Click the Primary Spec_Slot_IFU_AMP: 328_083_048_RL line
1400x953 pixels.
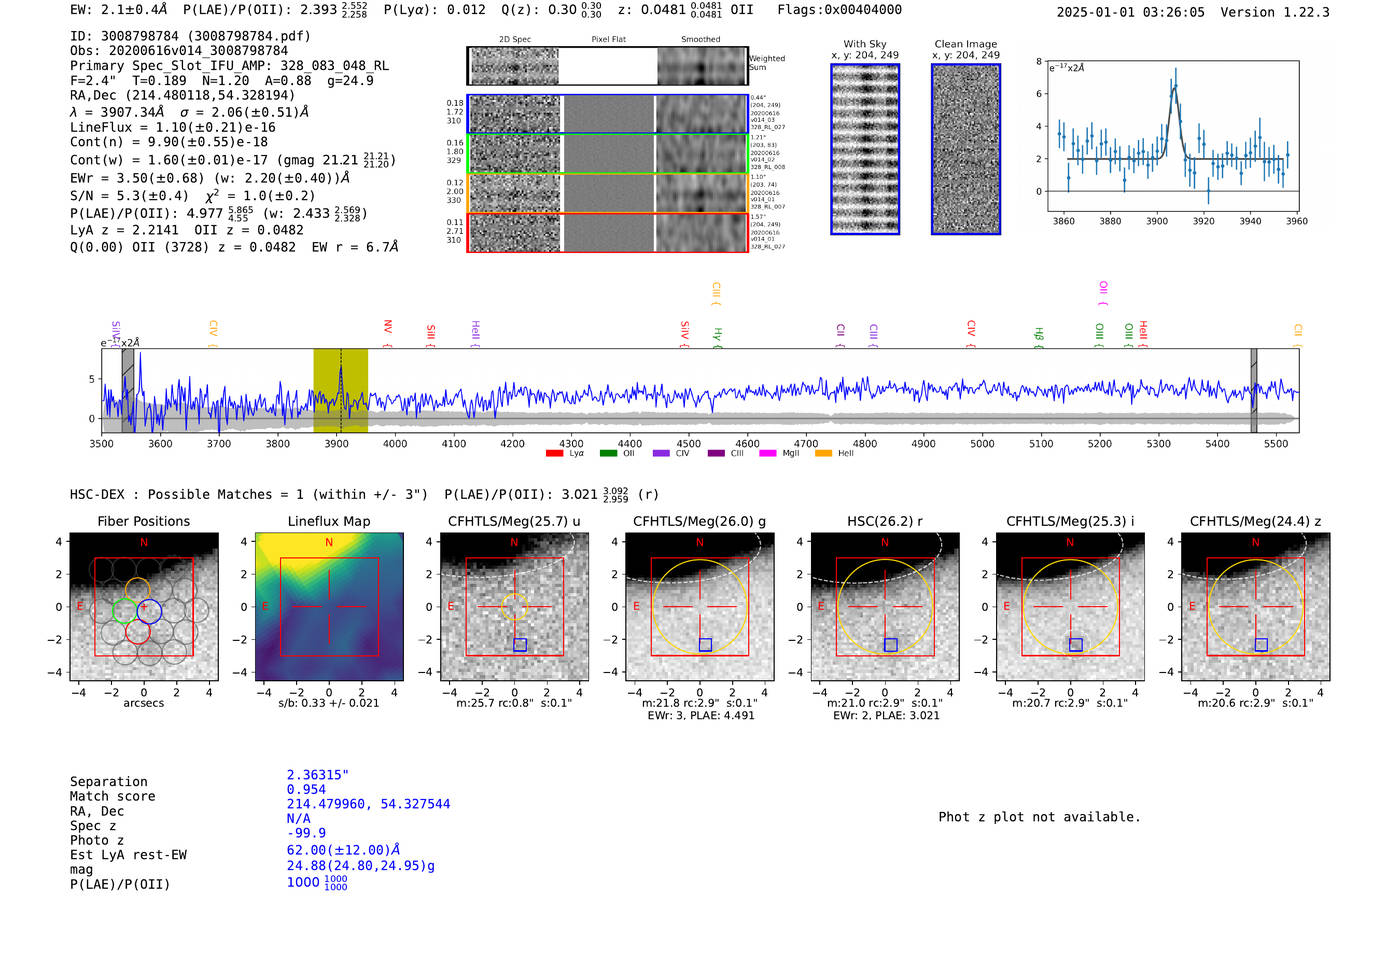click(230, 66)
